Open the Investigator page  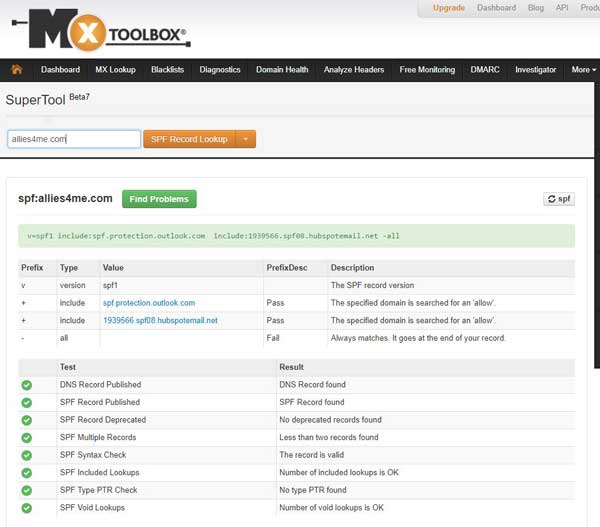pos(536,70)
